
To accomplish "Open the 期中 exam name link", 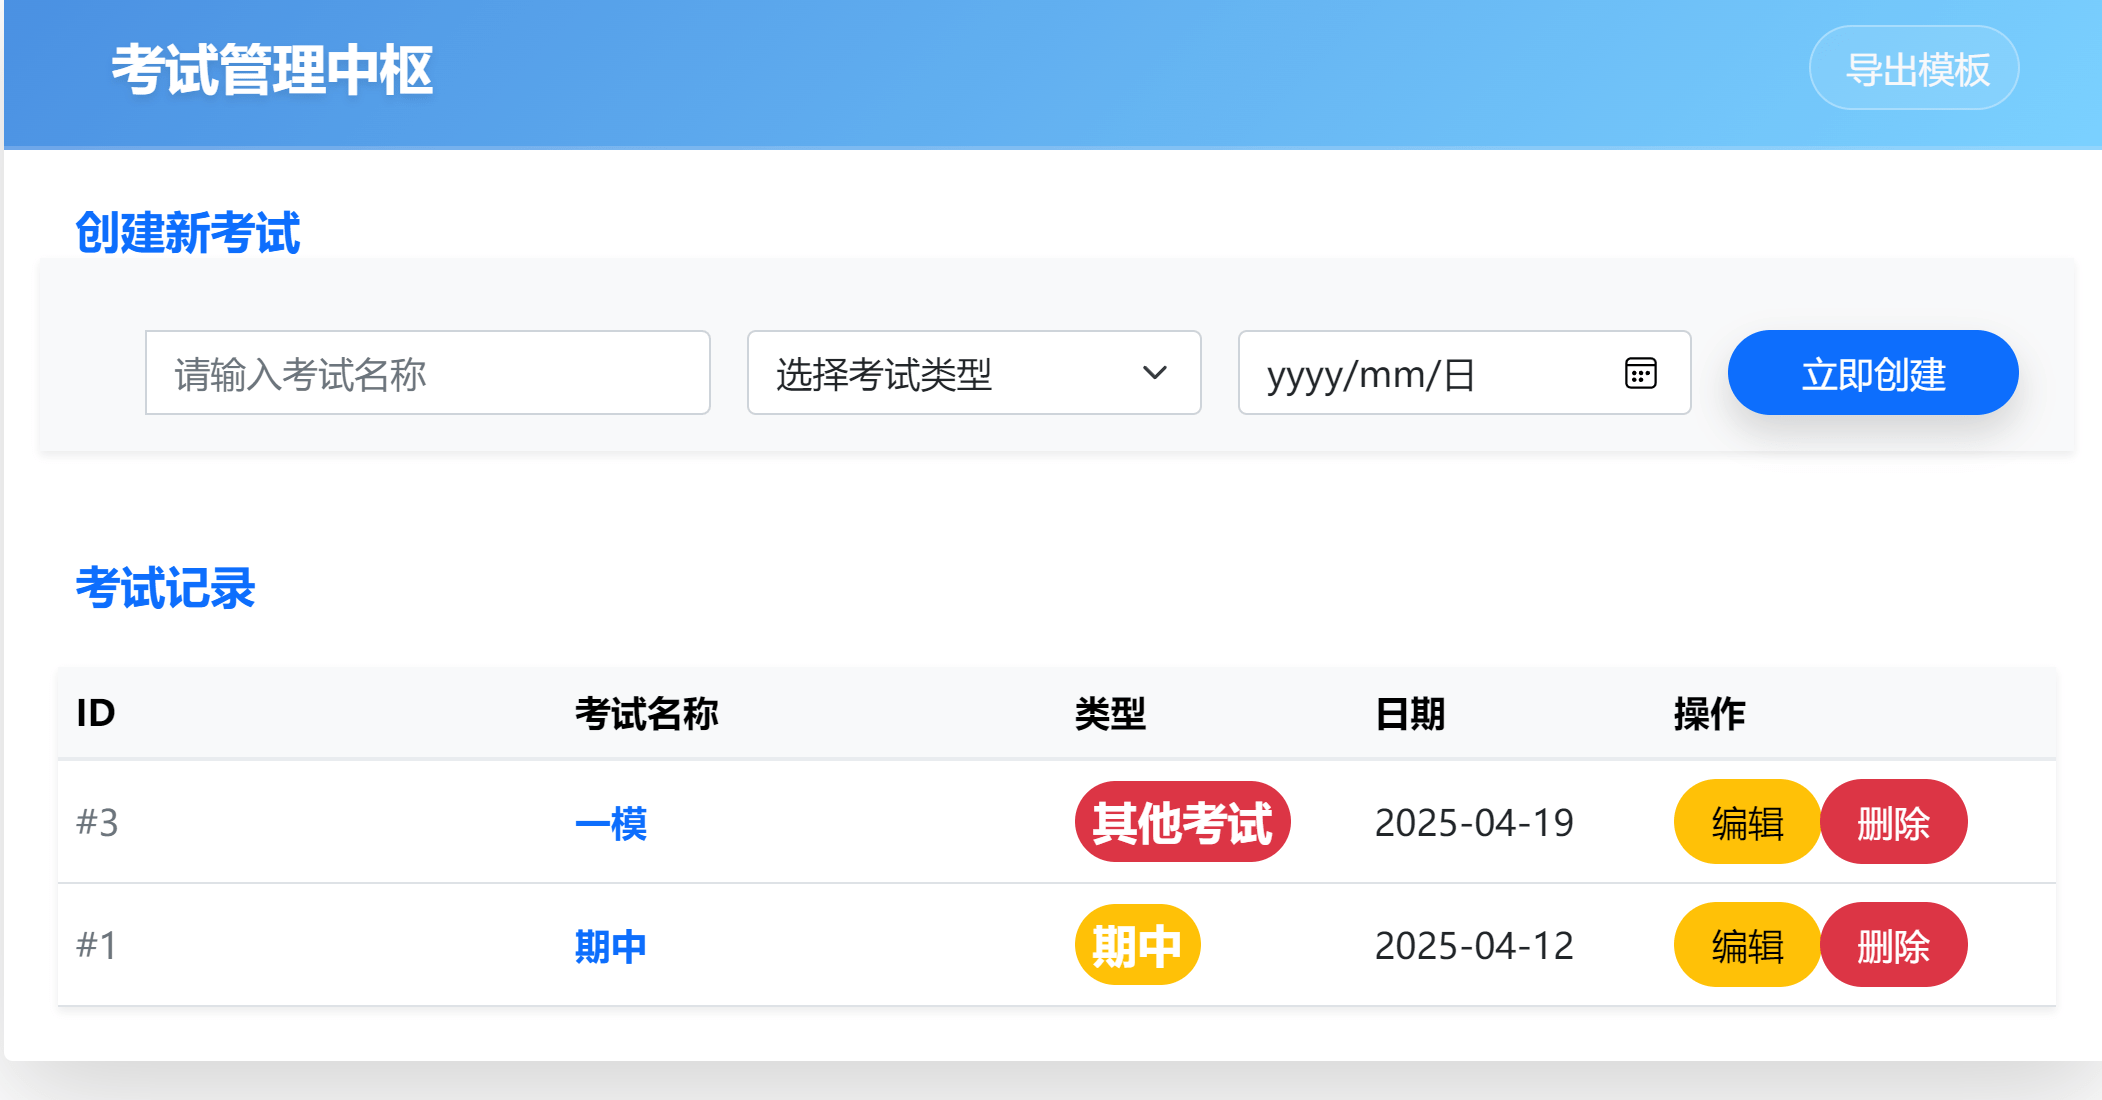I will click(x=611, y=946).
